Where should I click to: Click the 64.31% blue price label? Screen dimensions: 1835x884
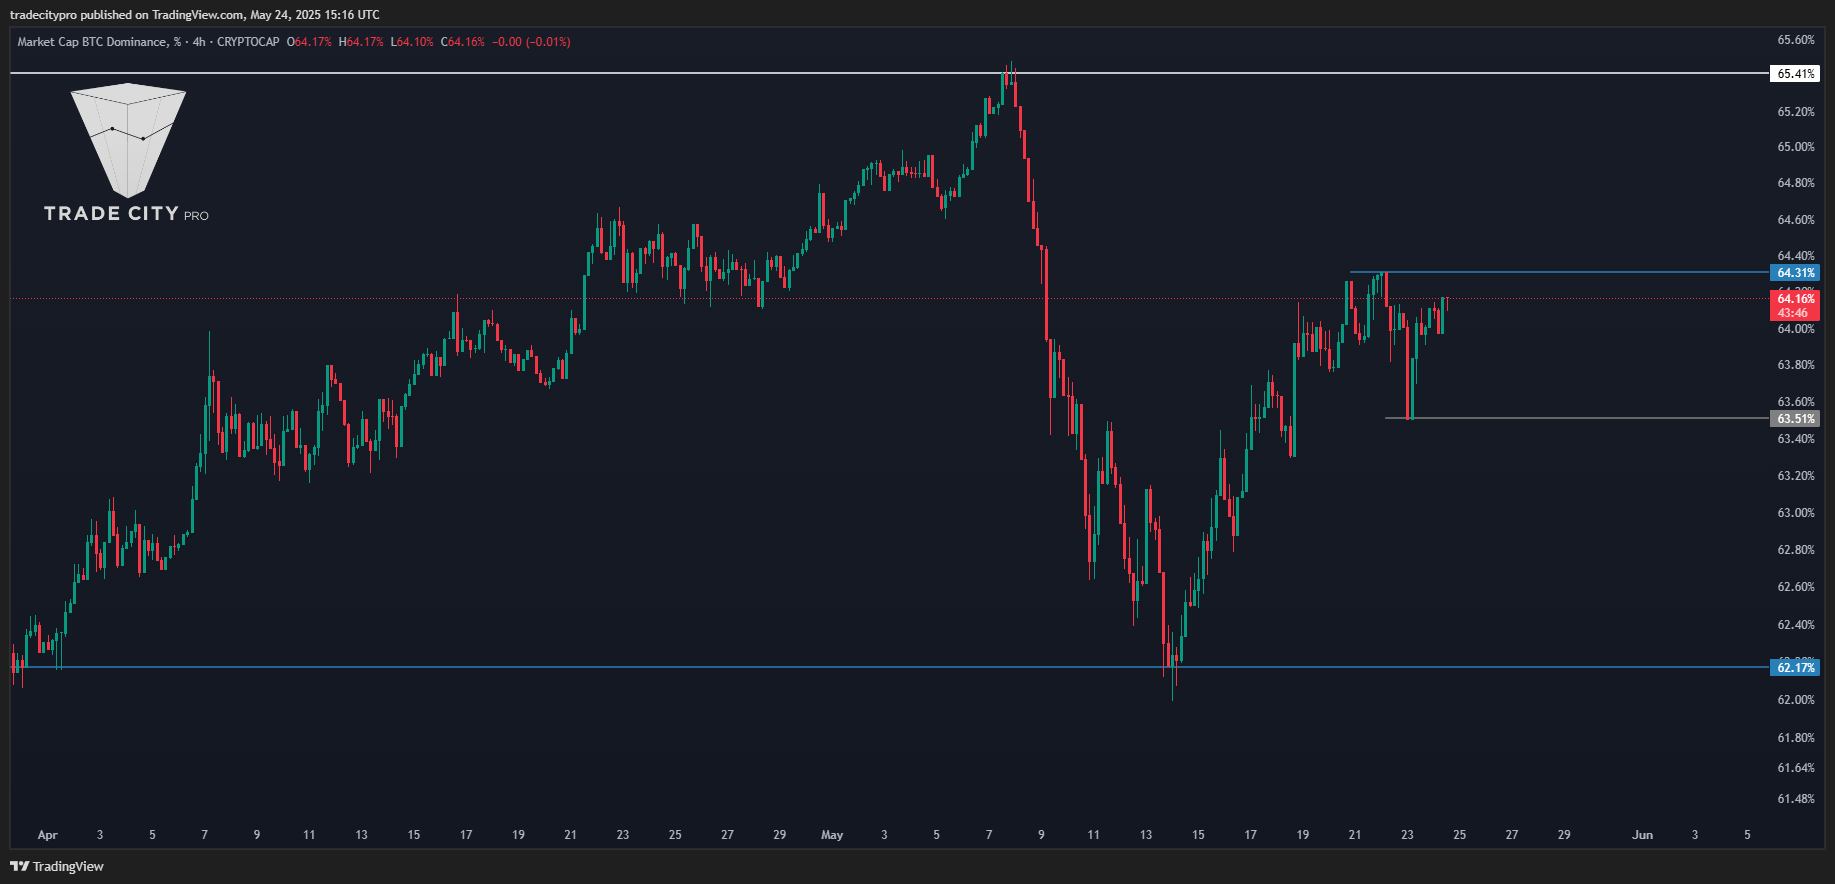tap(1795, 272)
